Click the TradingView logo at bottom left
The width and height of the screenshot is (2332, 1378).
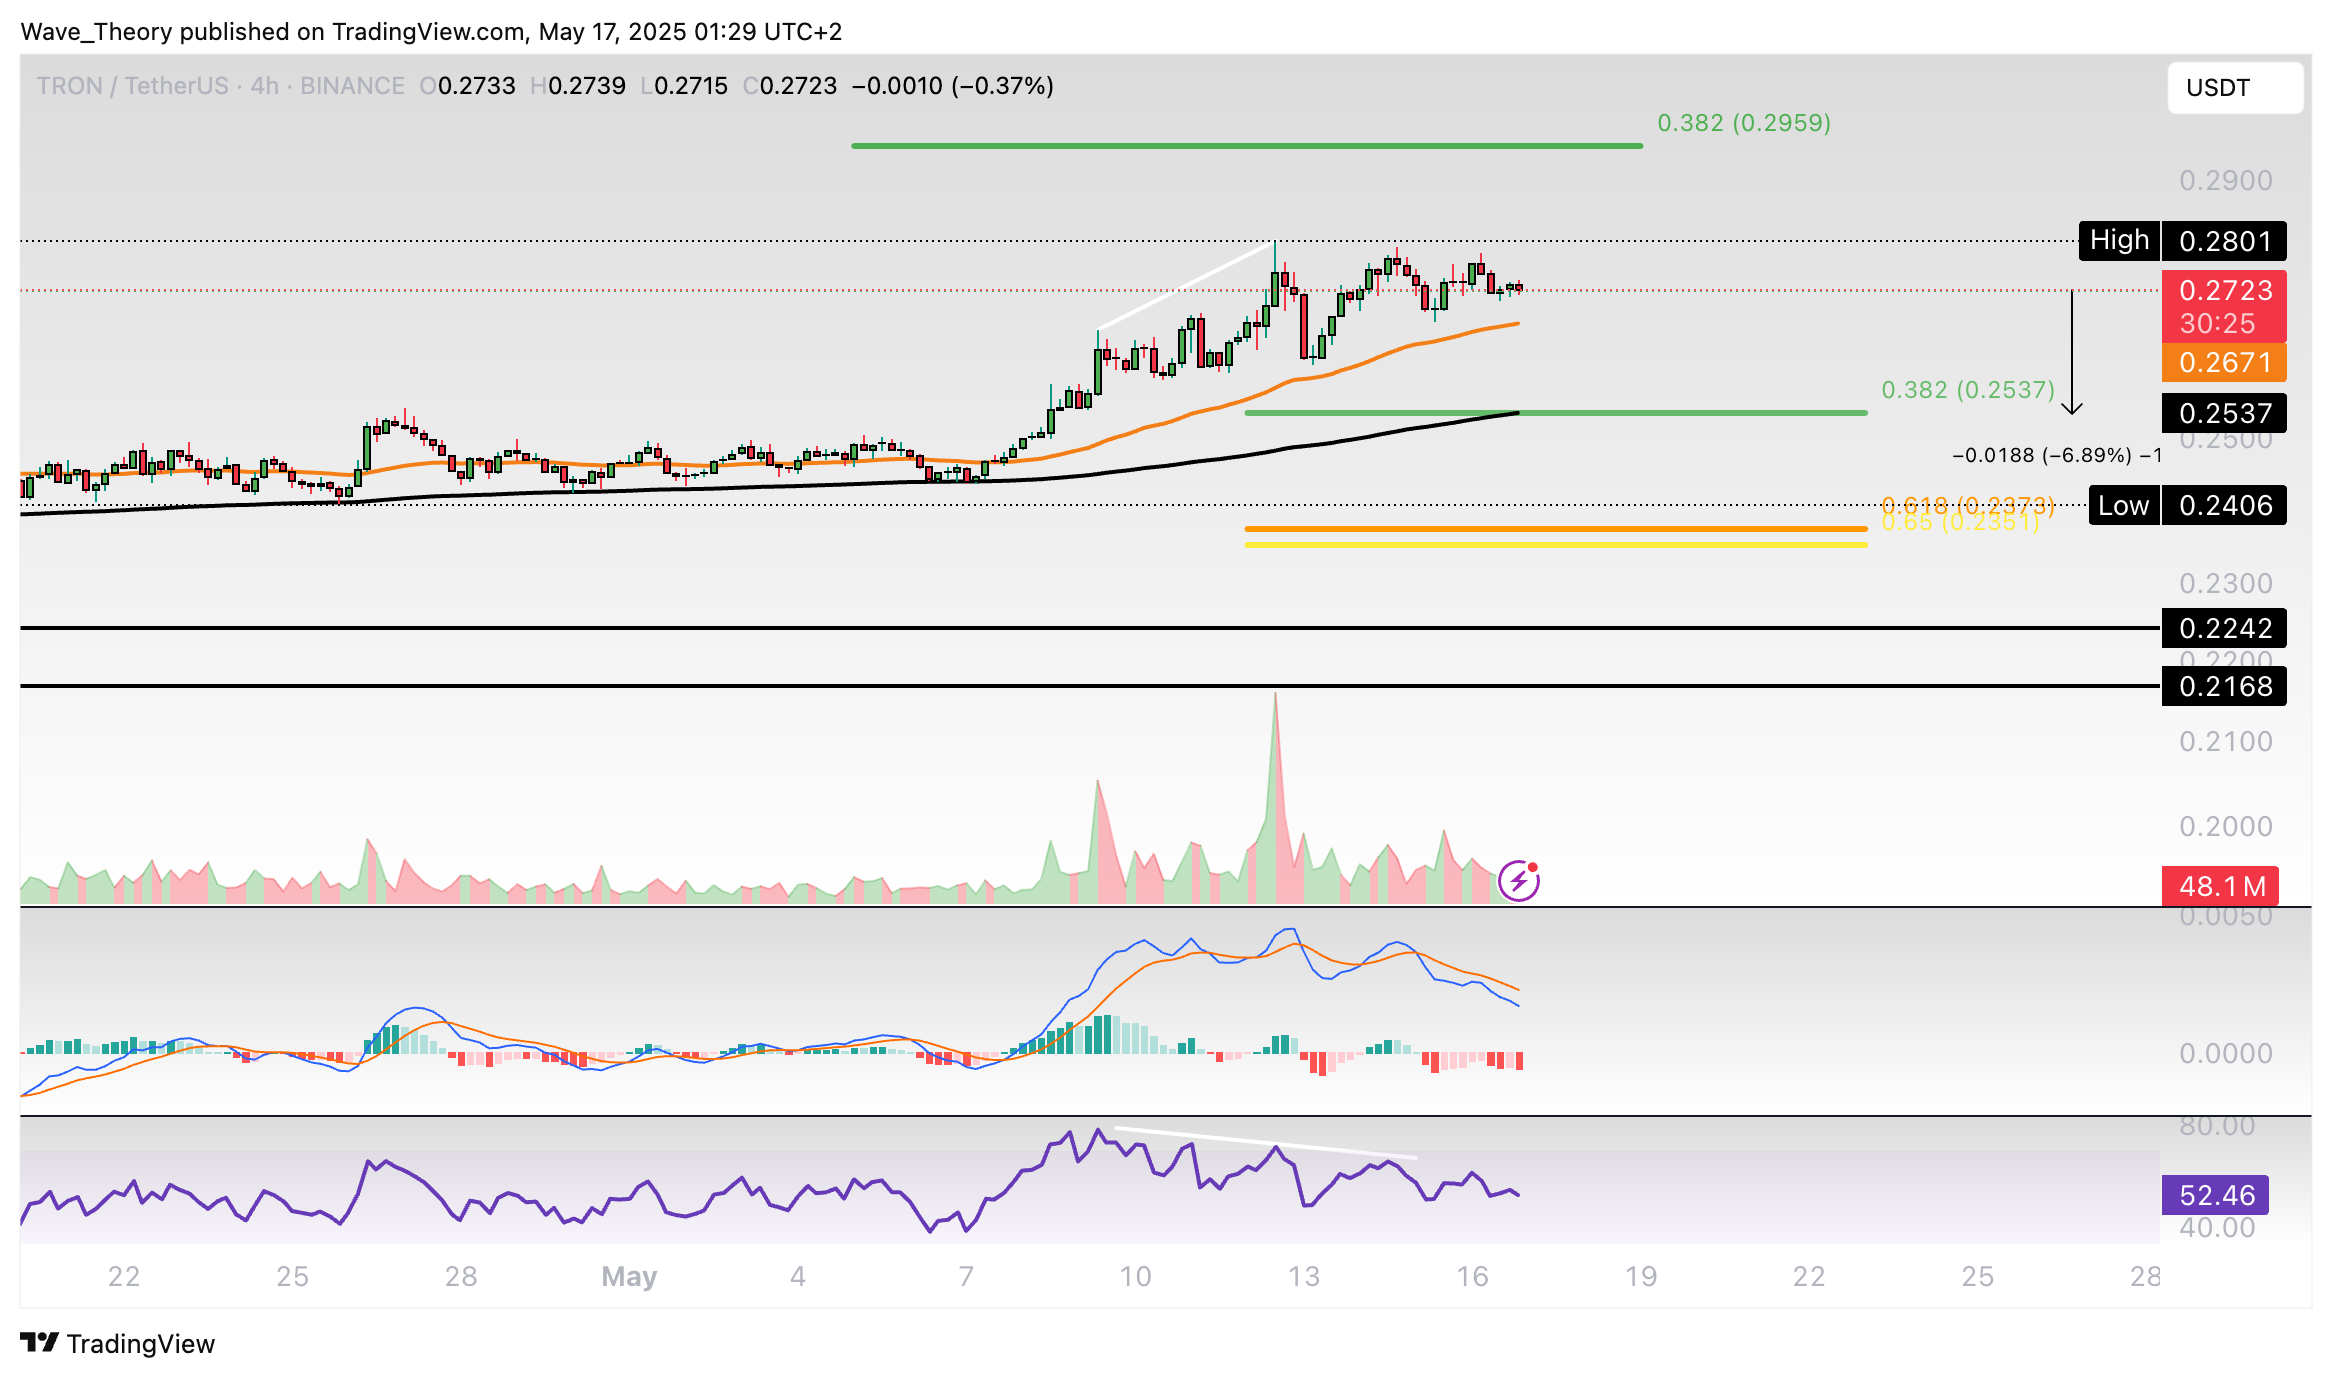[x=118, y=1343]
